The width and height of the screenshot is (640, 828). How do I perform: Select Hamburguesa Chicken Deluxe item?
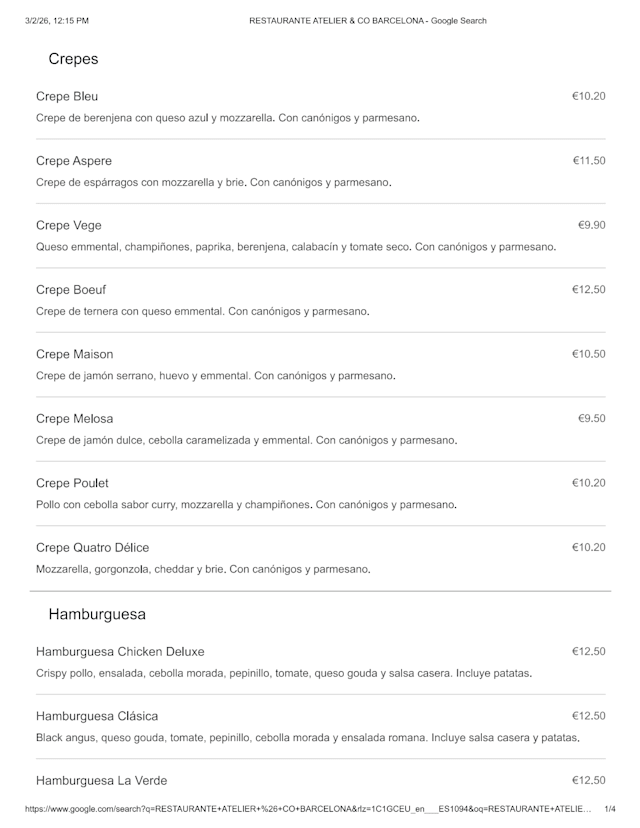(x=120, y=652)
